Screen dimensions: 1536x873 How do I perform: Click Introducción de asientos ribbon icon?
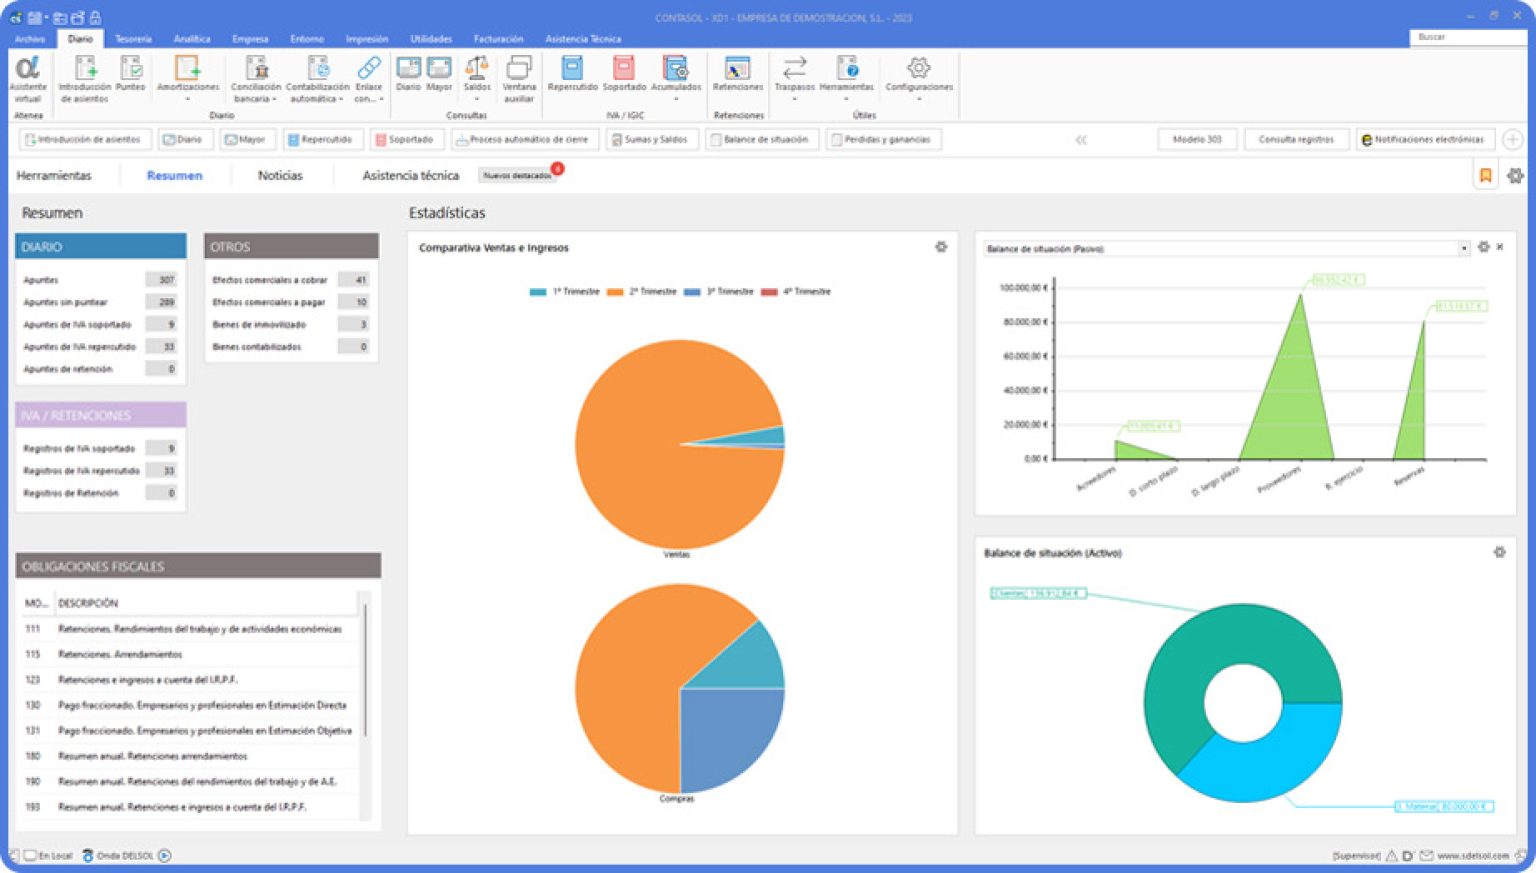pyautogui.click(x=84, y=78)
